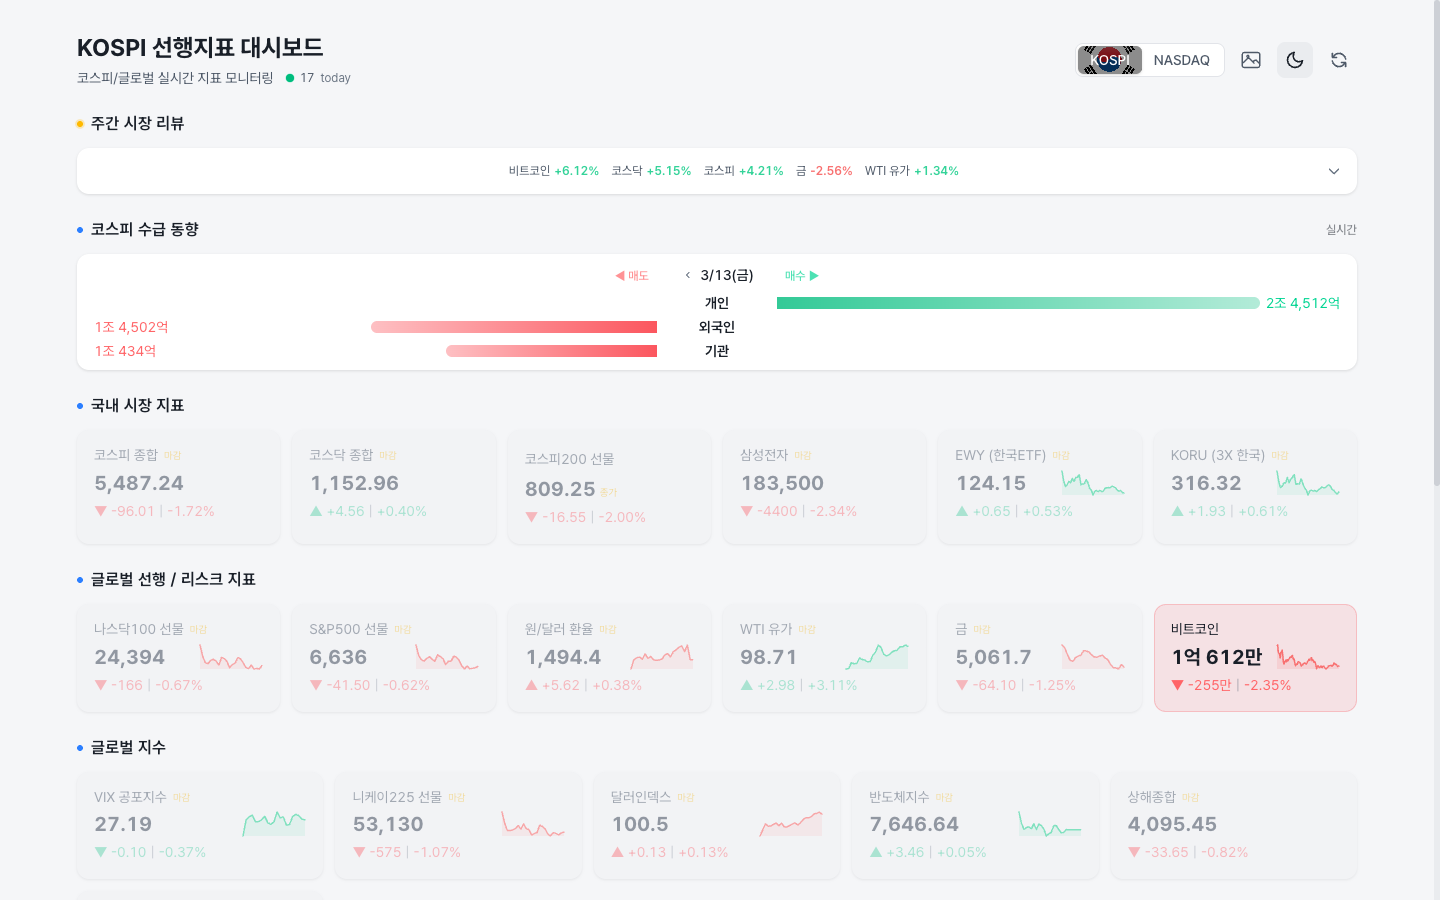The image size is (1440, 900).
Task: Click the 나스닥100 선물 sparkline chart
Action: 230,657
